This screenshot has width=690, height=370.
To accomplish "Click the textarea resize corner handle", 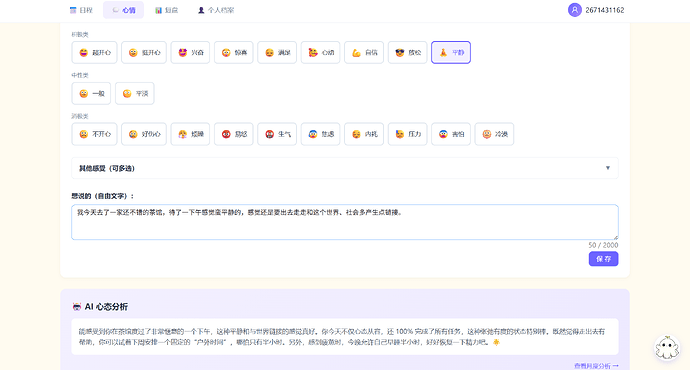I will 615,237.
